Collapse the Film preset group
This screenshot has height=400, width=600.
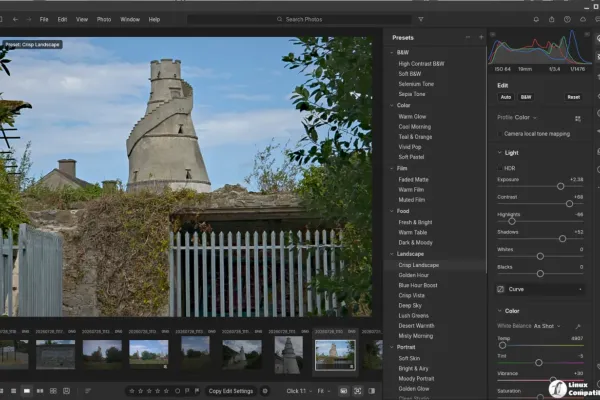(x=391, y=168)
